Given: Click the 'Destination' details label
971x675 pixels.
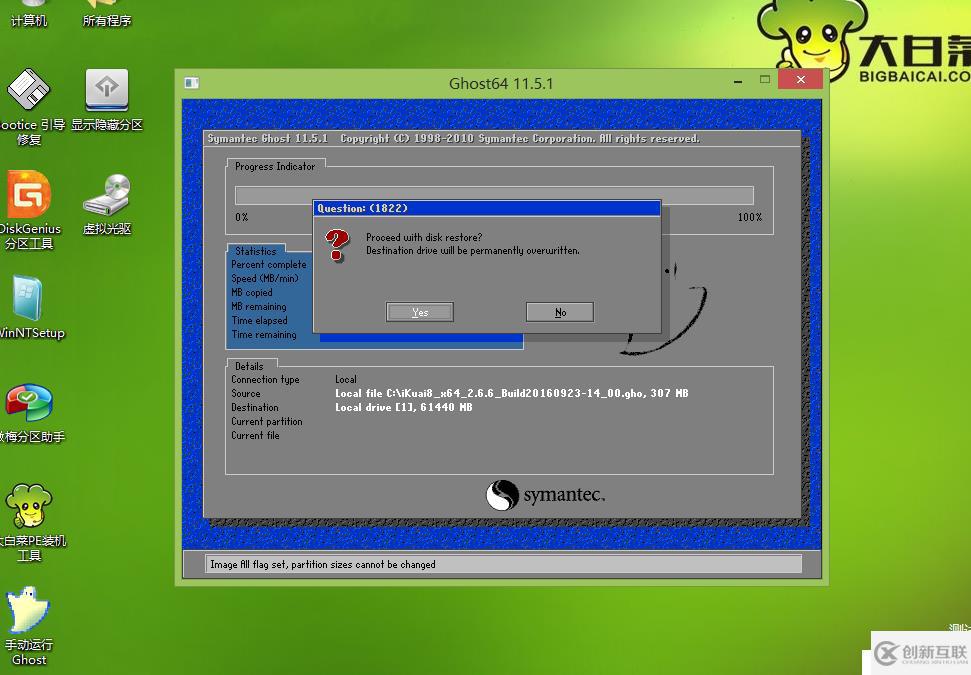Looking at the screenshot, I should click(x=255, y=407).
